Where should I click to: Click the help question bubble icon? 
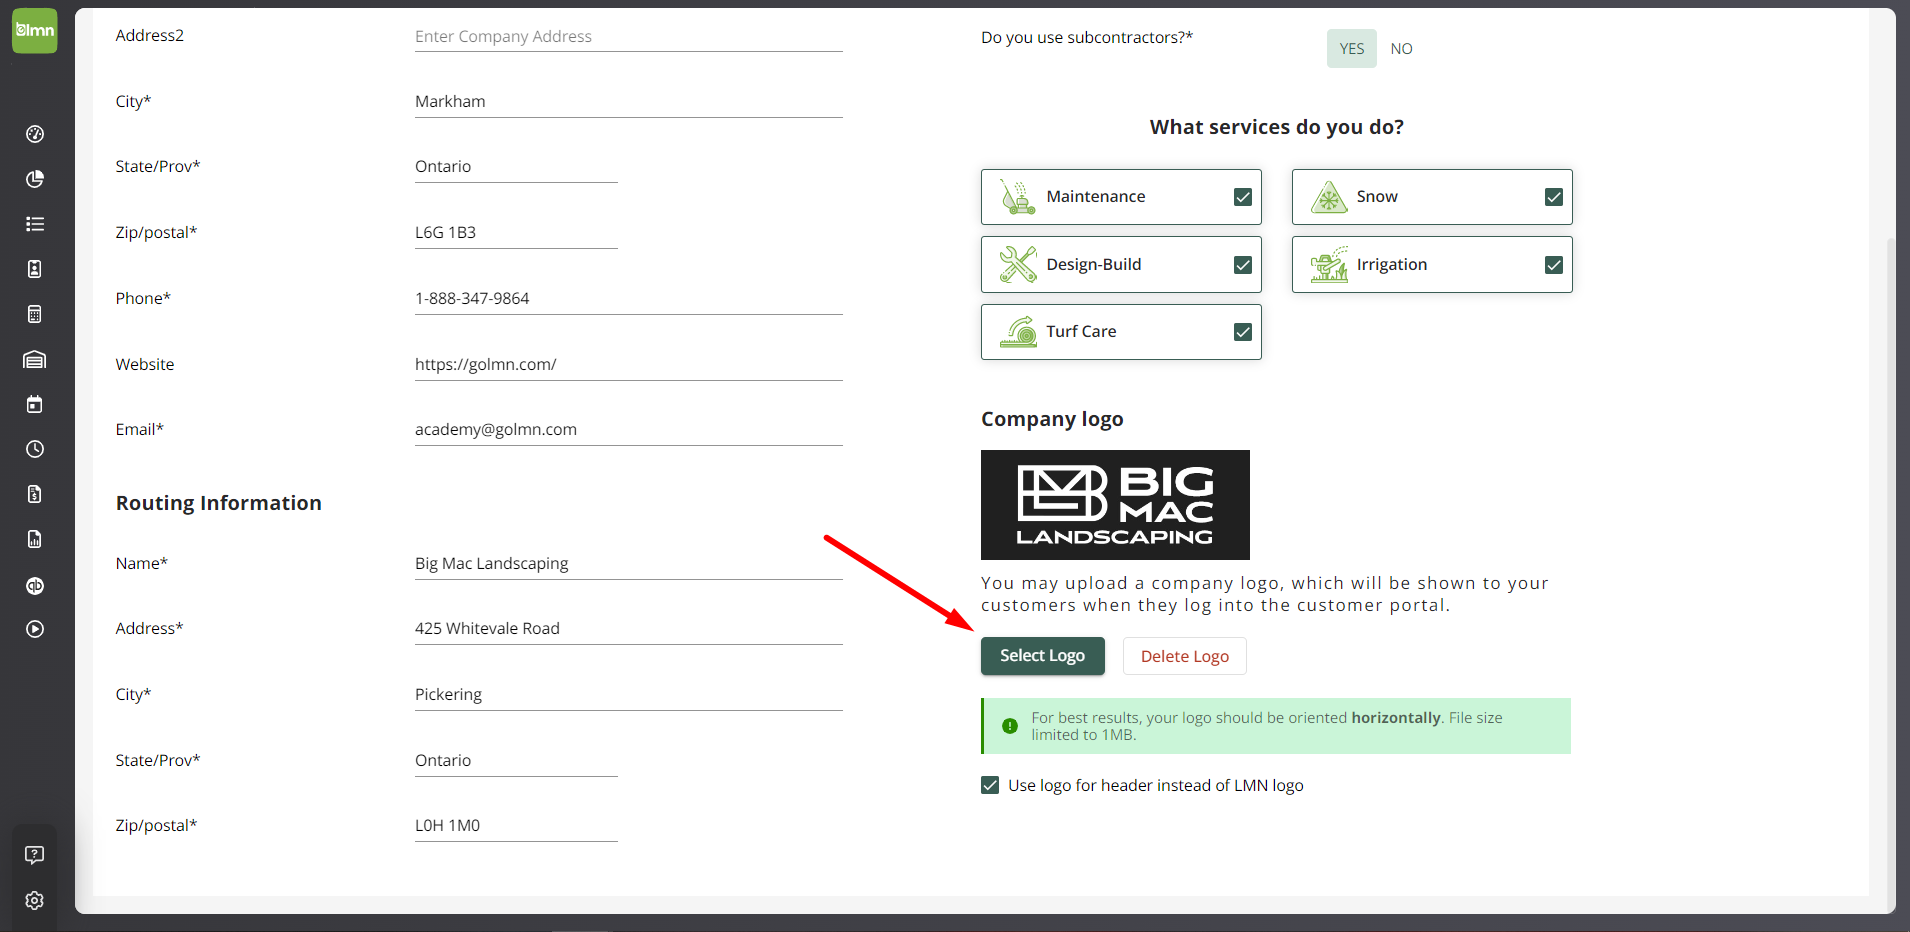pos(35,854)
